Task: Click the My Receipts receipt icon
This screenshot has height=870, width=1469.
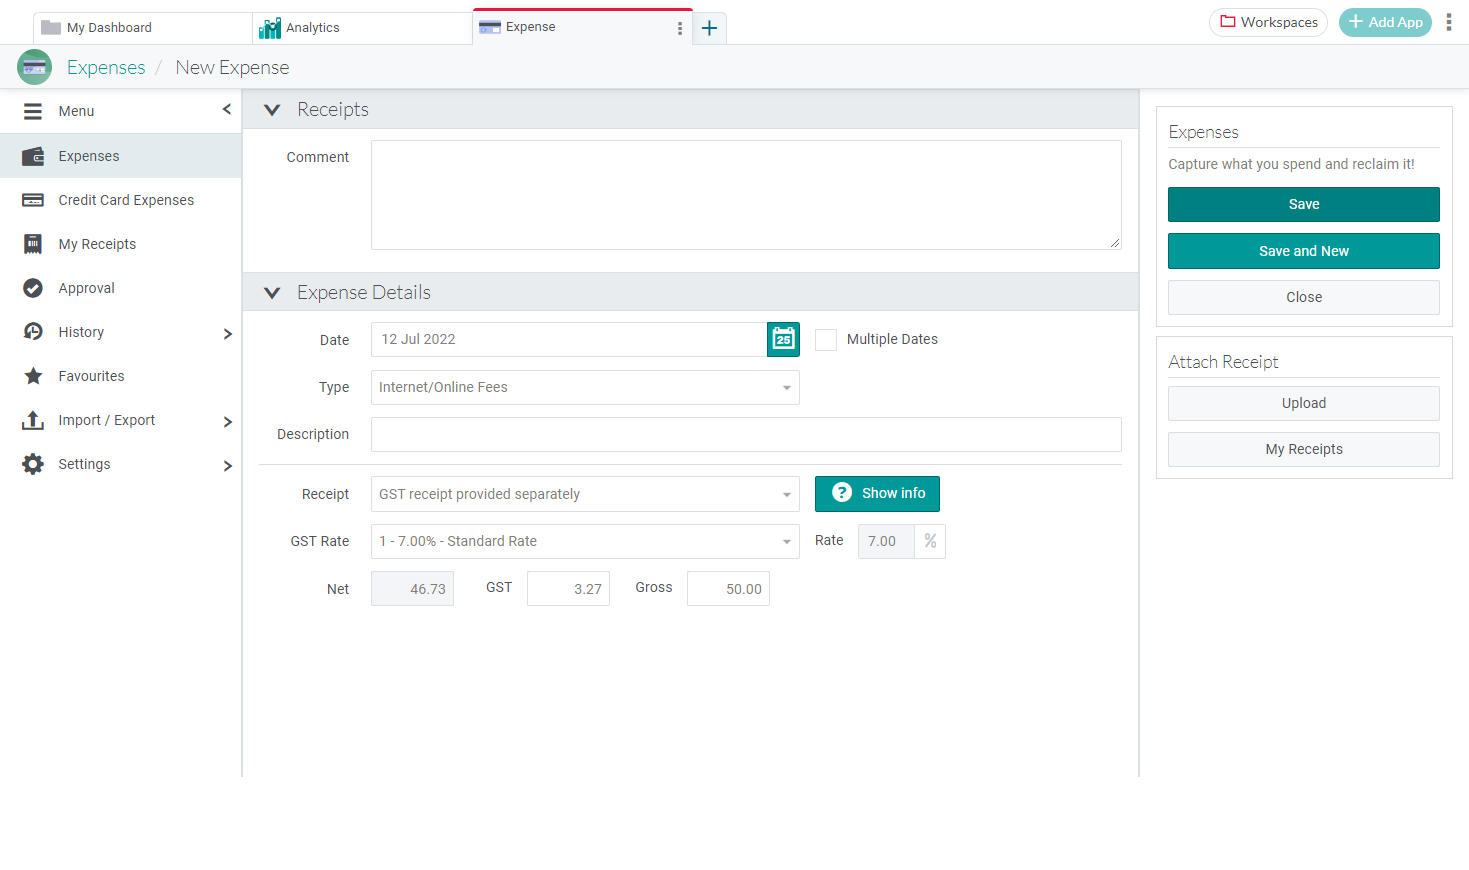Action: click(x=33, y=244)
